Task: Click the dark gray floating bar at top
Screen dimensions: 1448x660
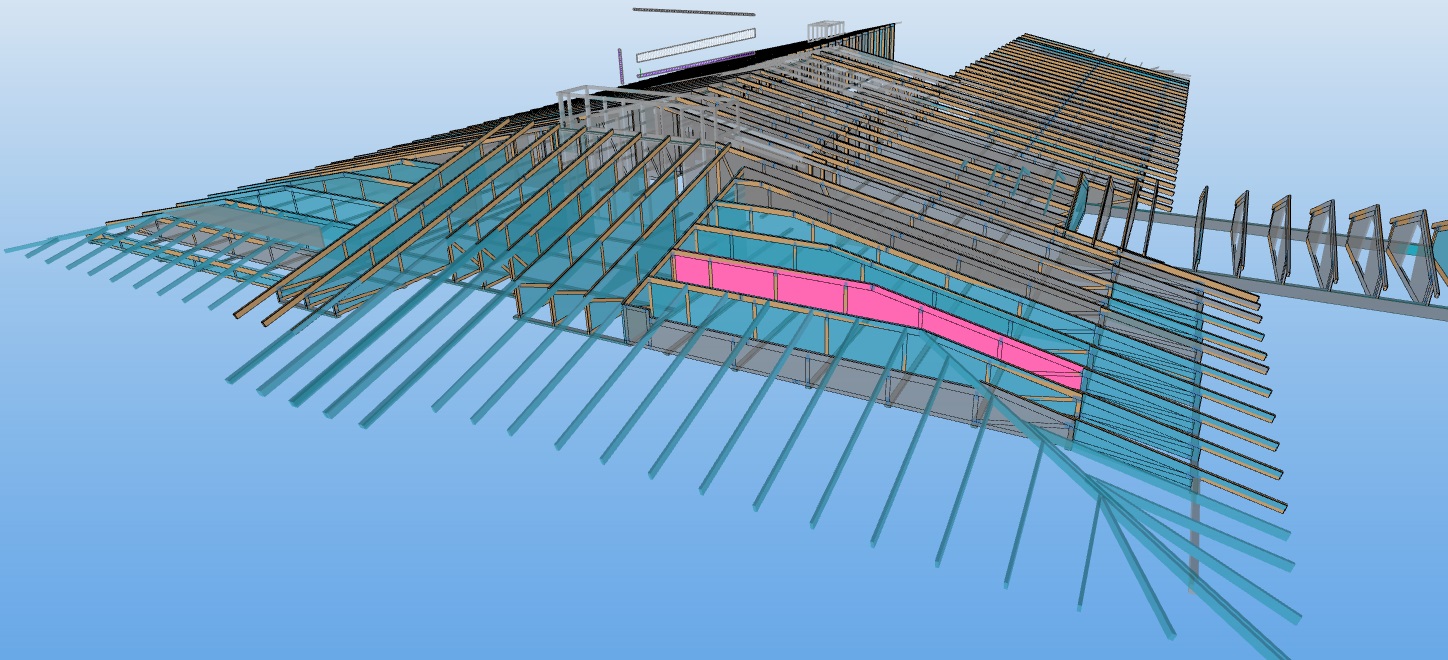Action: coord(693,12)
